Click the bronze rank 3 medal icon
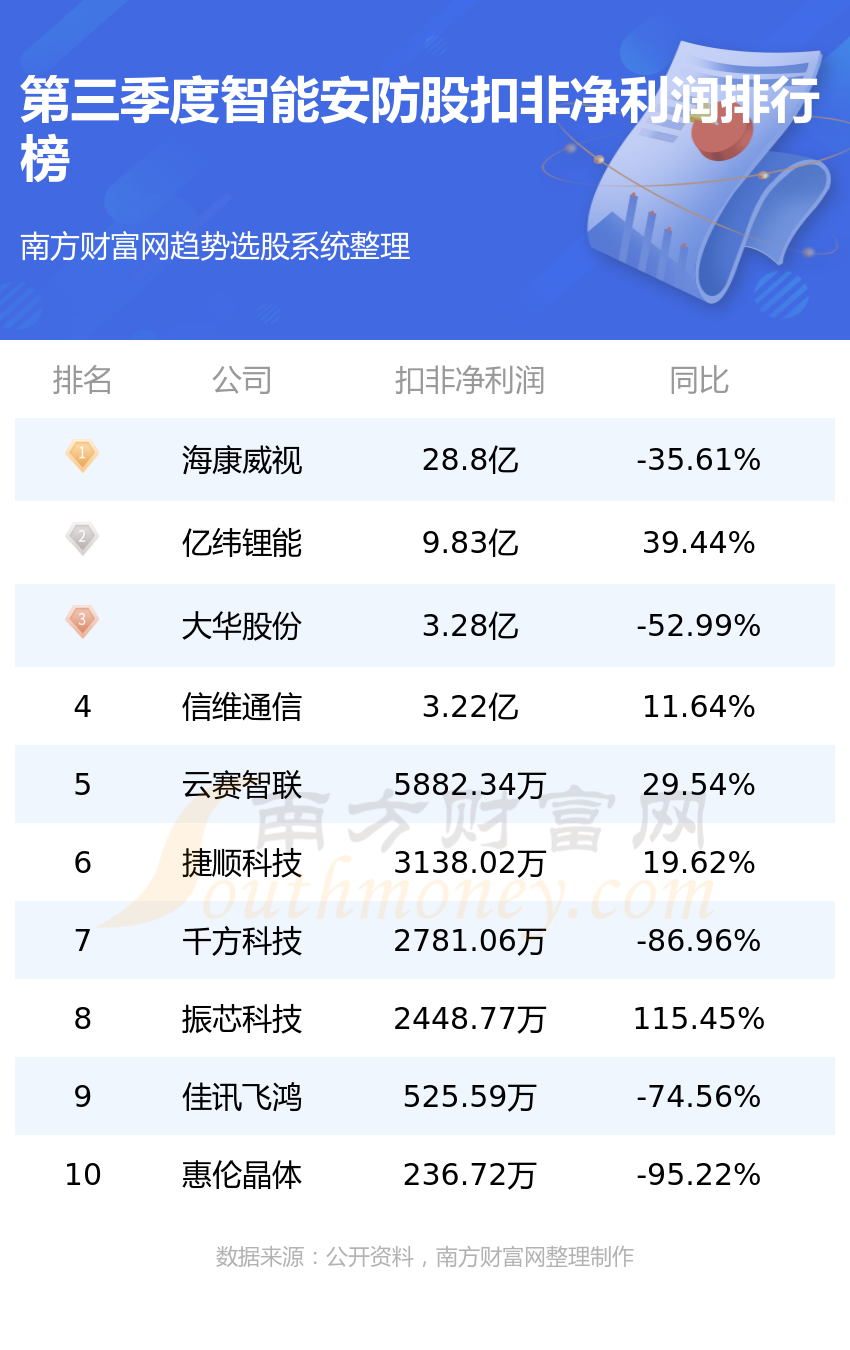The image size is (850, 1350). pos(82,622)
